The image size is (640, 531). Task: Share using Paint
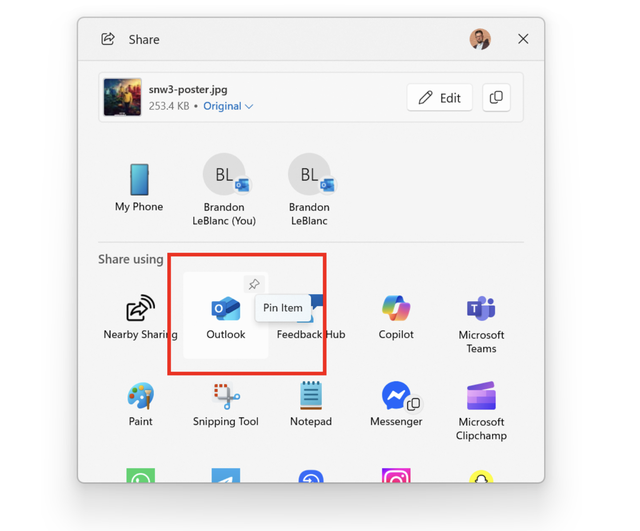[140, 404]
